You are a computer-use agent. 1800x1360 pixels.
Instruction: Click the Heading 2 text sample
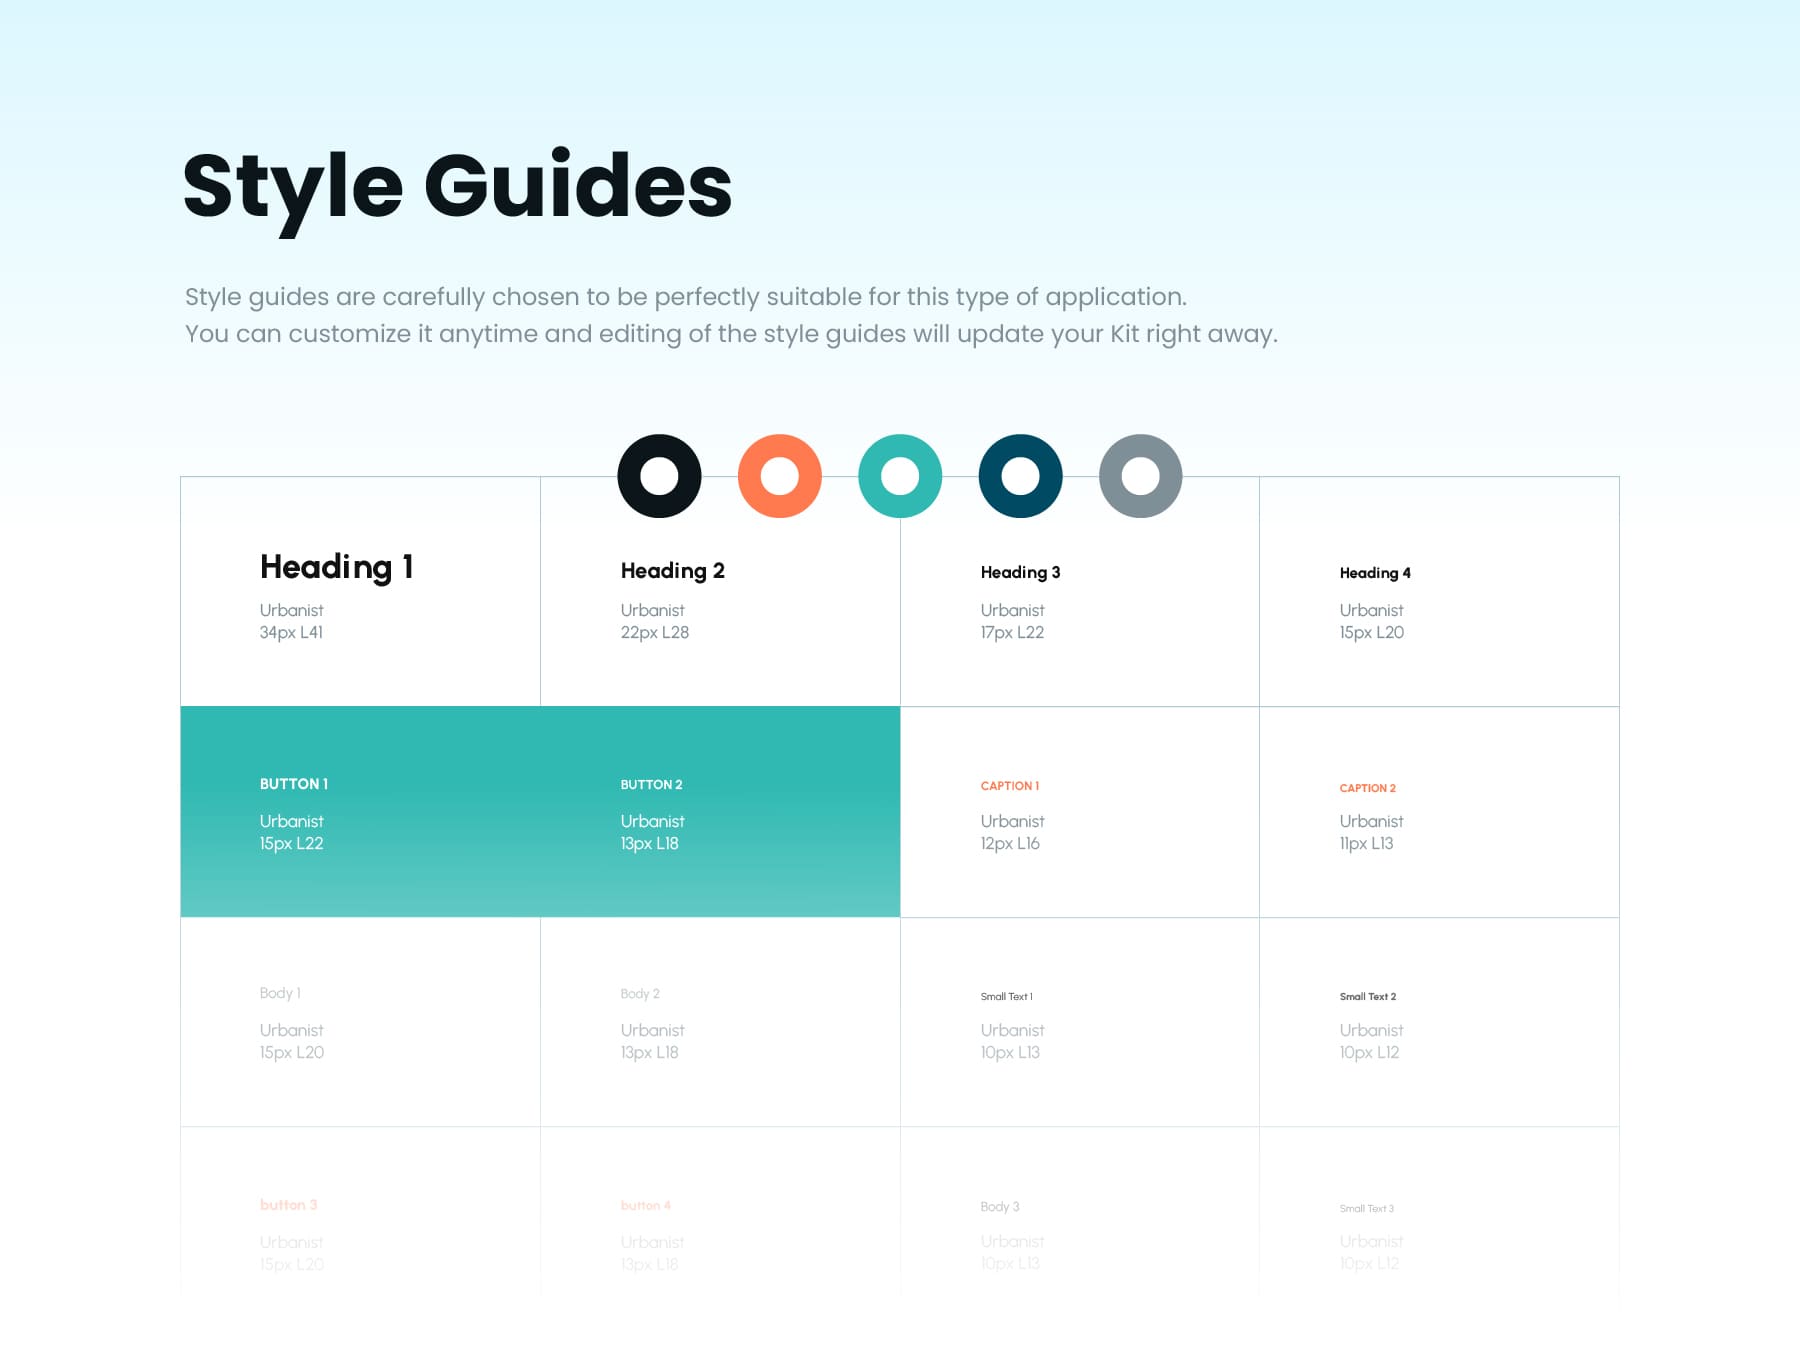tap(672, 571)
